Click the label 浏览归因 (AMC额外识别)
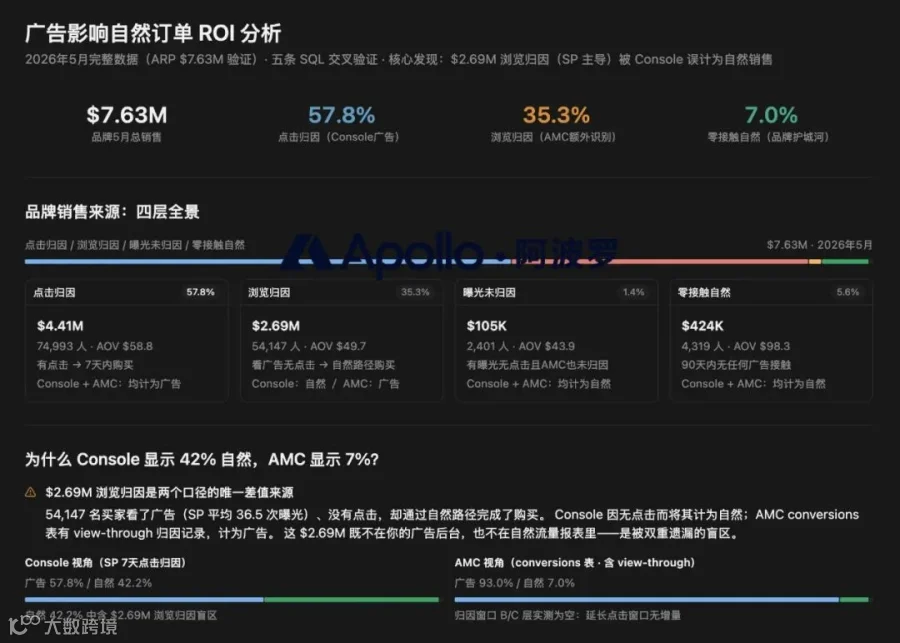 [x=553, y=137]
